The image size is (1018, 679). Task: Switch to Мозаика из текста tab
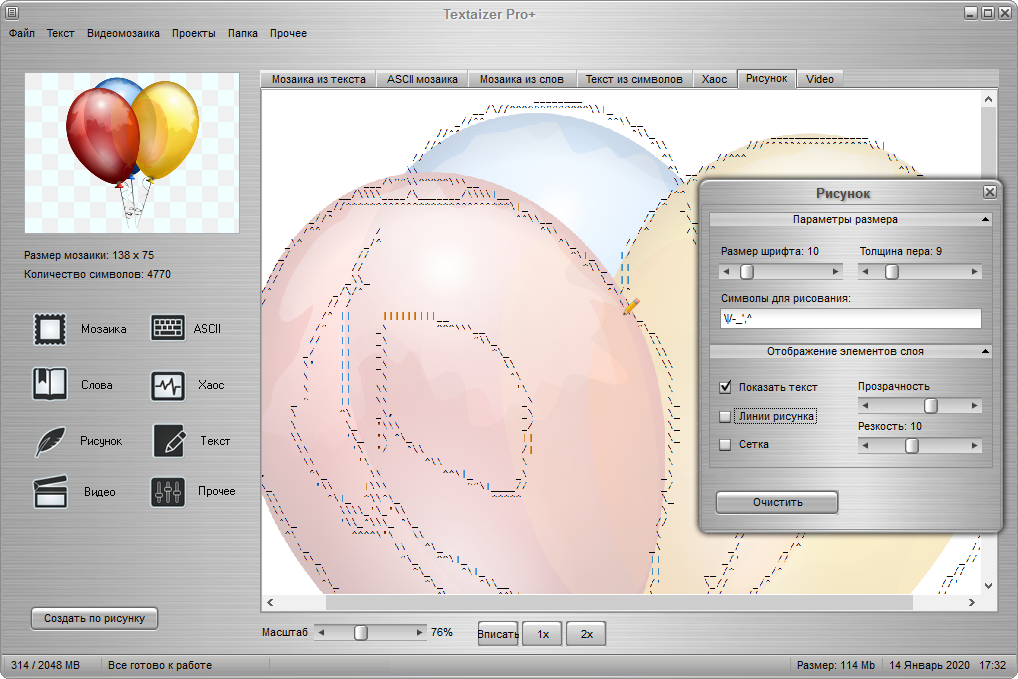click(x=319, y=79)
